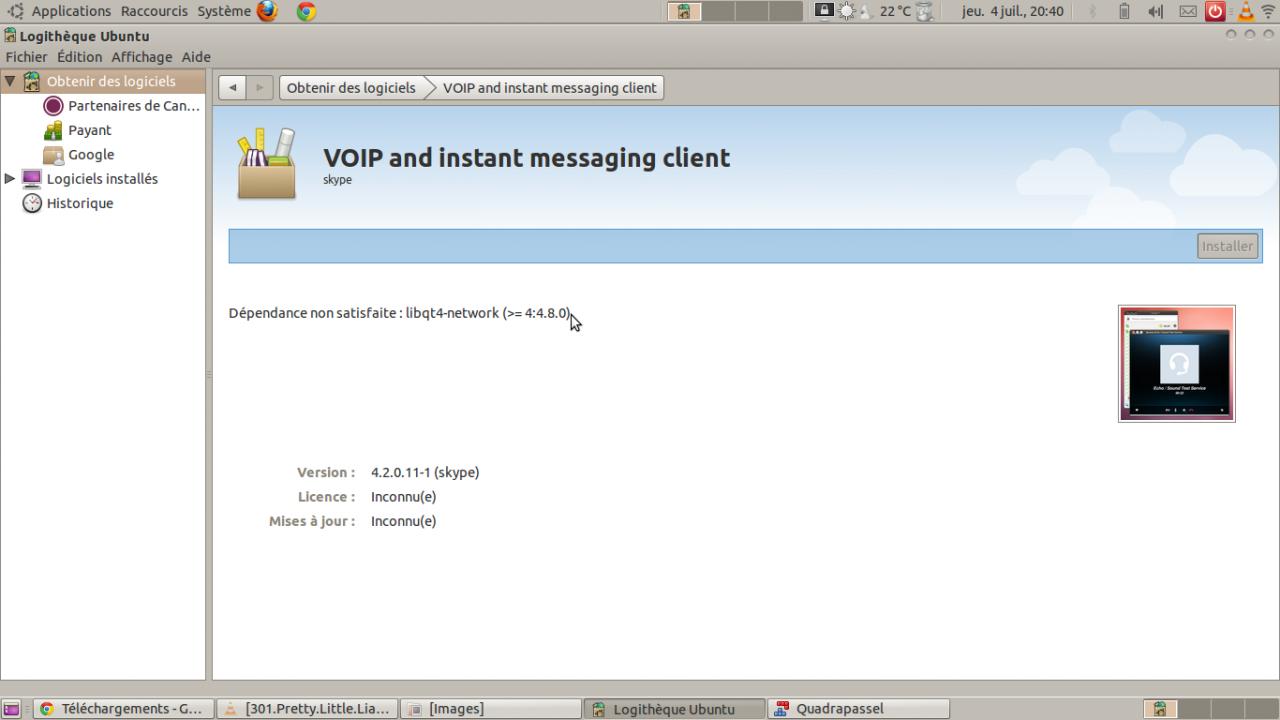Click the Skype package box icon
1280x720 pixels.
click(x=266, y=163)
